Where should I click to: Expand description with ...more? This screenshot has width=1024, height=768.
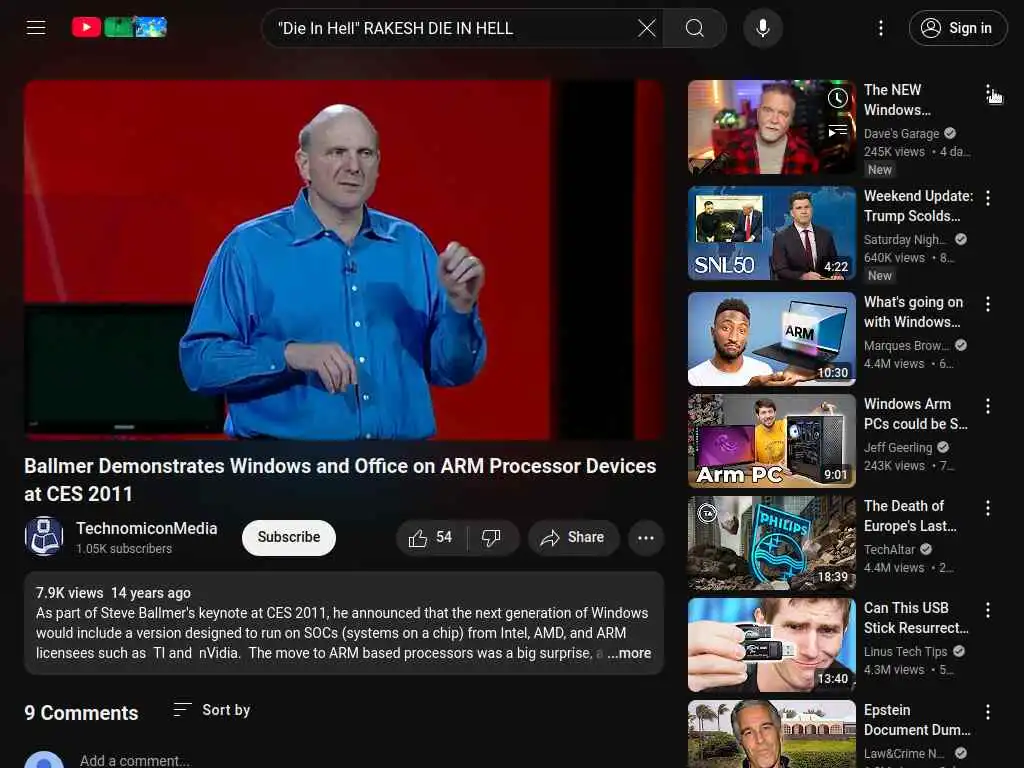click(630, 653)
